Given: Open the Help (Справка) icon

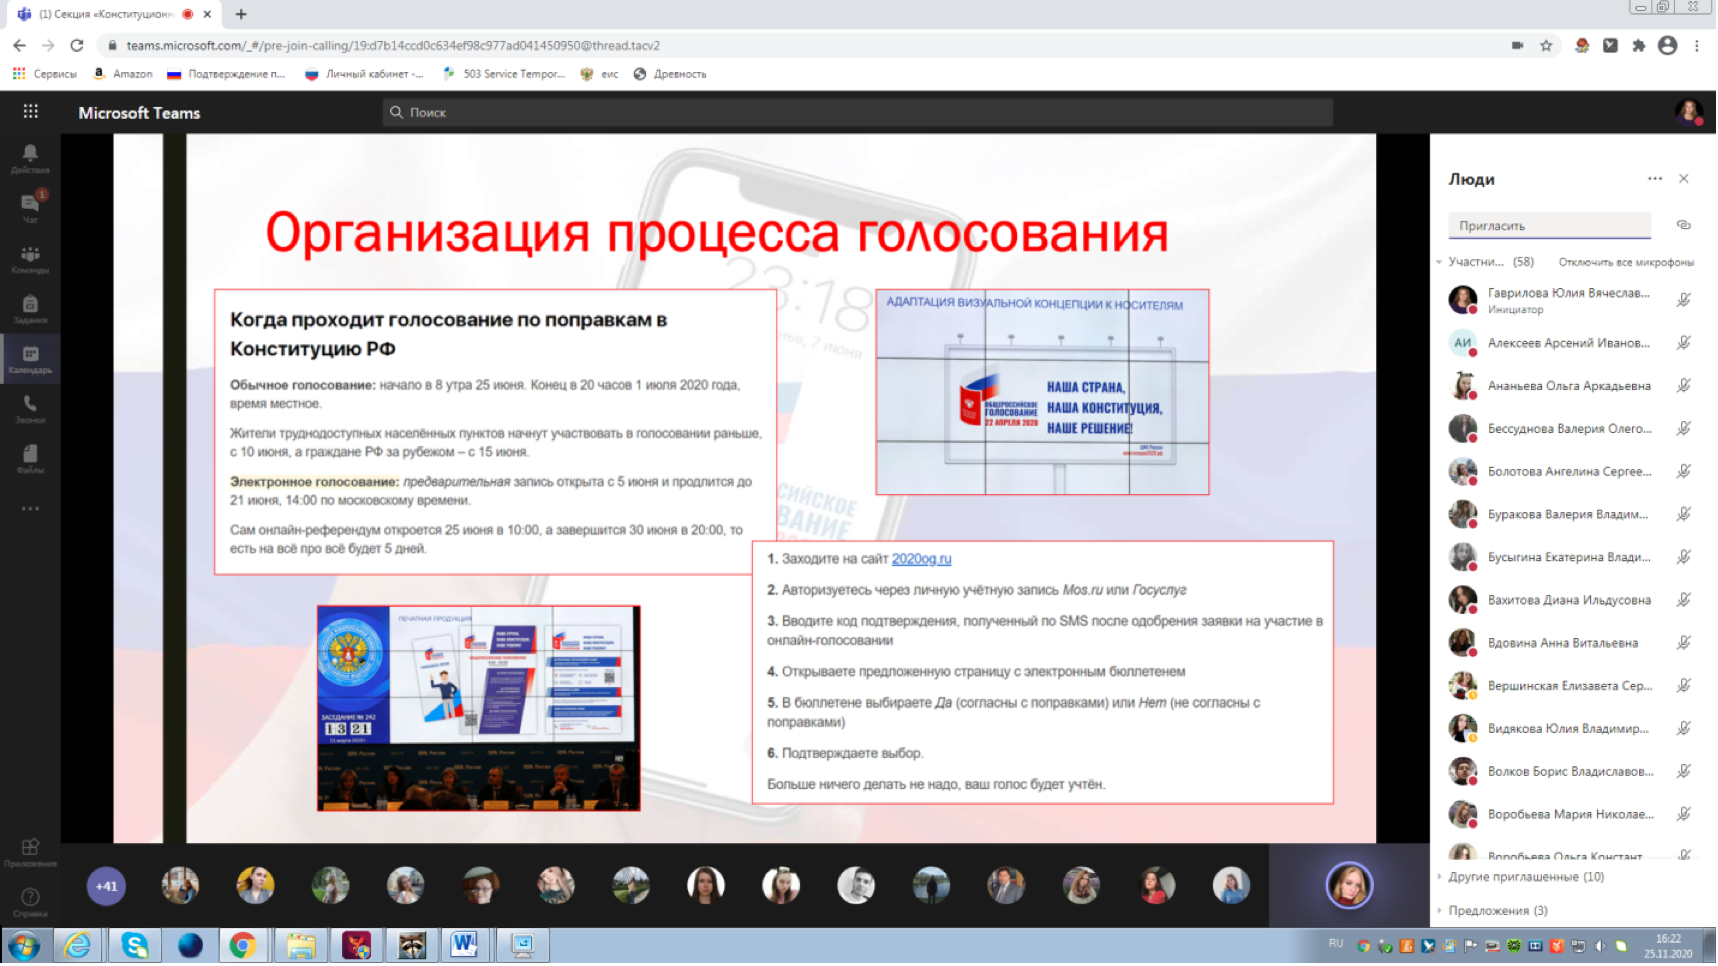Looking at the screenshot, I should click(30, 900).
